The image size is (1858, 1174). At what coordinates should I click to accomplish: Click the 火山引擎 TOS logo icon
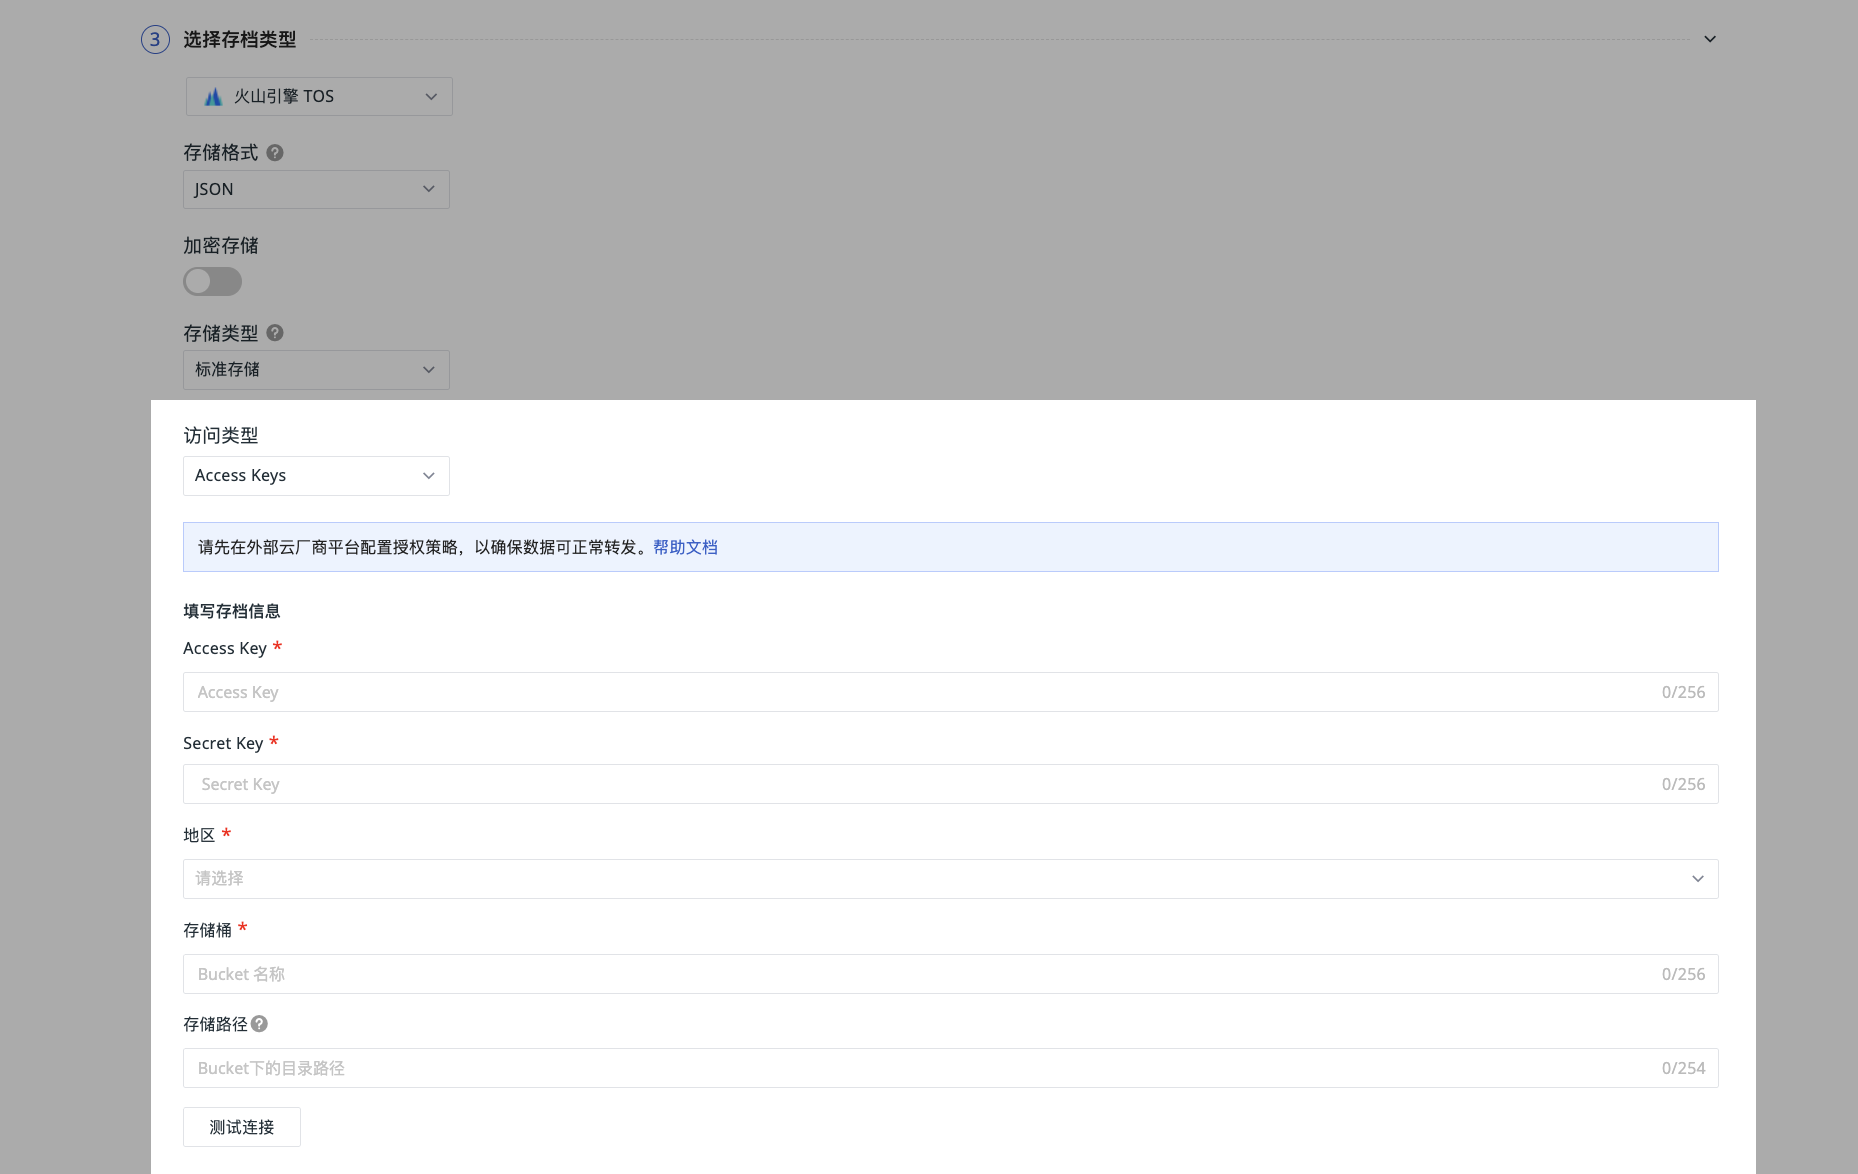pyautogui.click(x=213, y=97)
